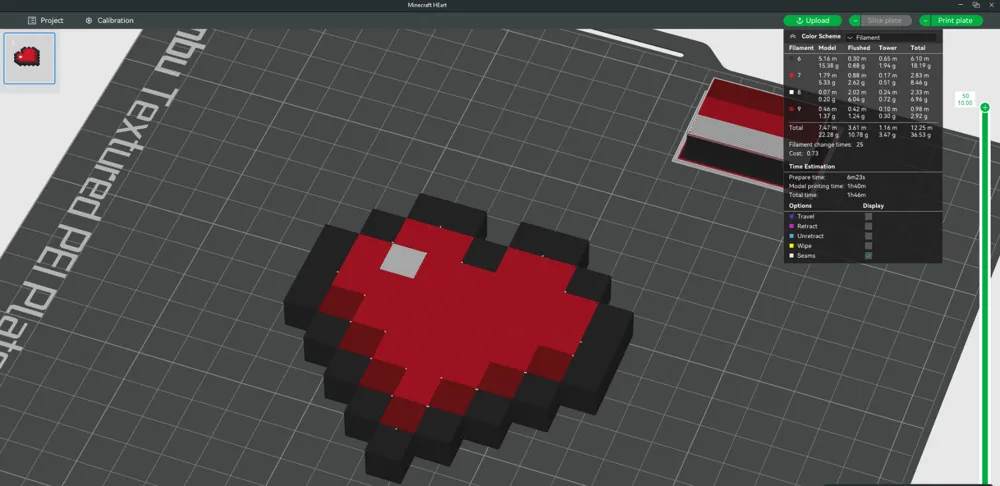
Task: Click the Cost value 0.73
Action: pos(812,153)
